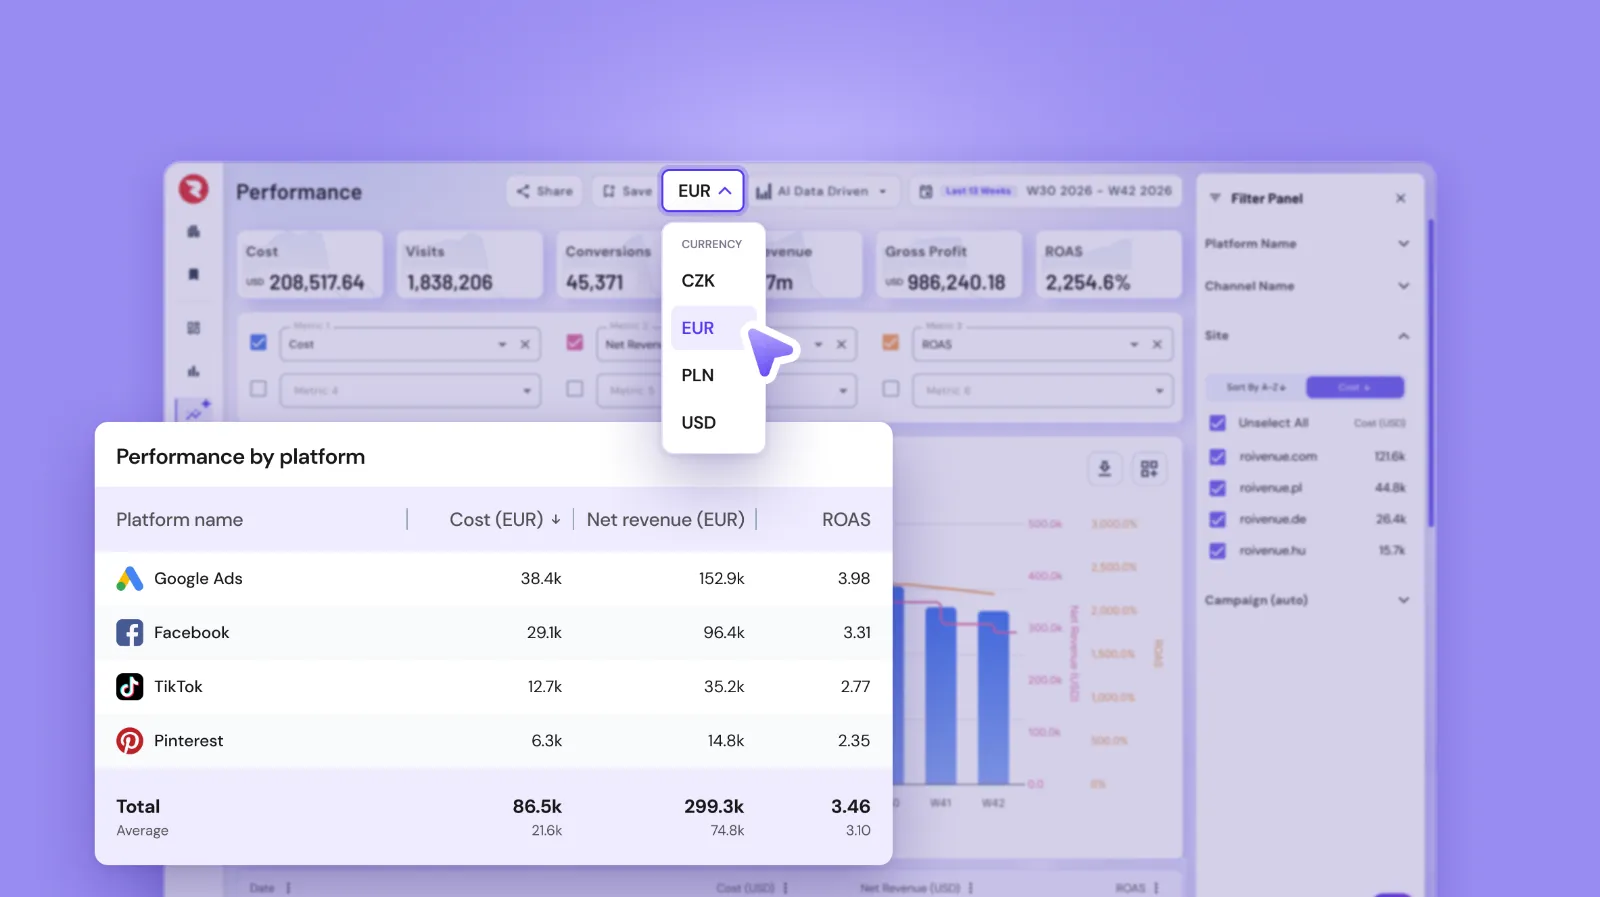Click the Roivenue red logo icon
Image resolution: width=1600 pixels, height=897 pixels.
[x=193, y=188]
